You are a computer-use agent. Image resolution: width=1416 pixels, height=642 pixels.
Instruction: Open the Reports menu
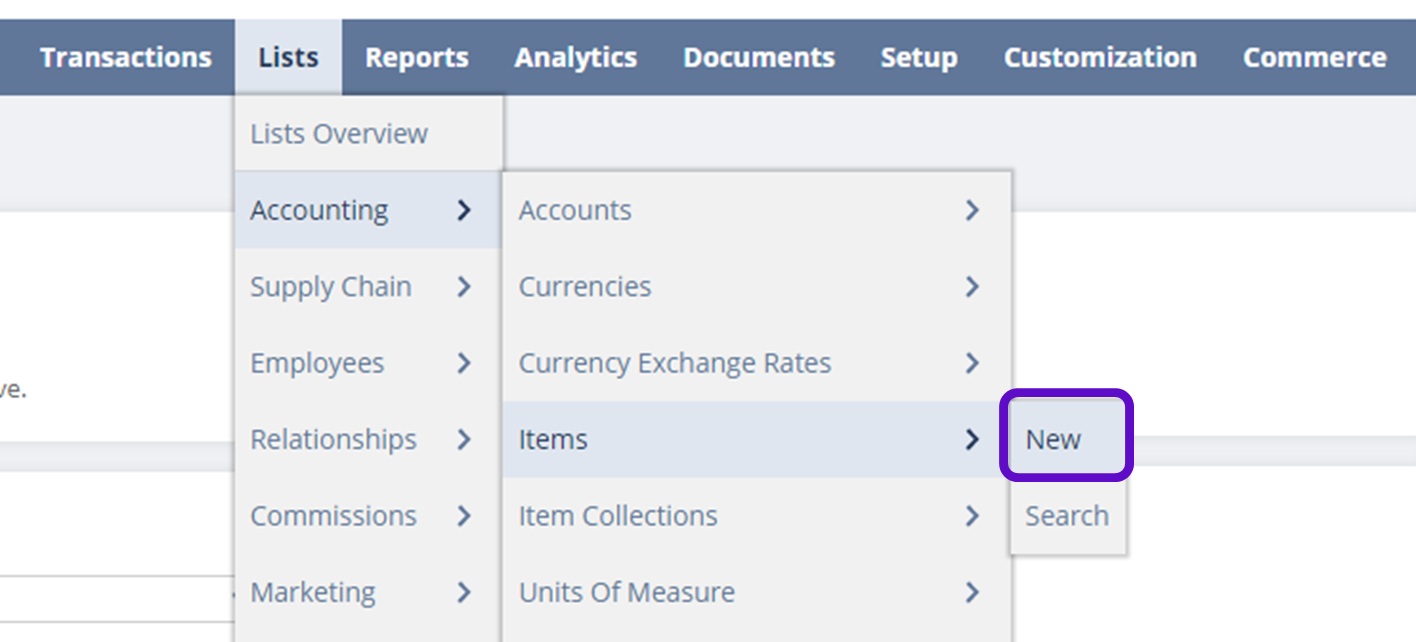click(x=416, y=58)
